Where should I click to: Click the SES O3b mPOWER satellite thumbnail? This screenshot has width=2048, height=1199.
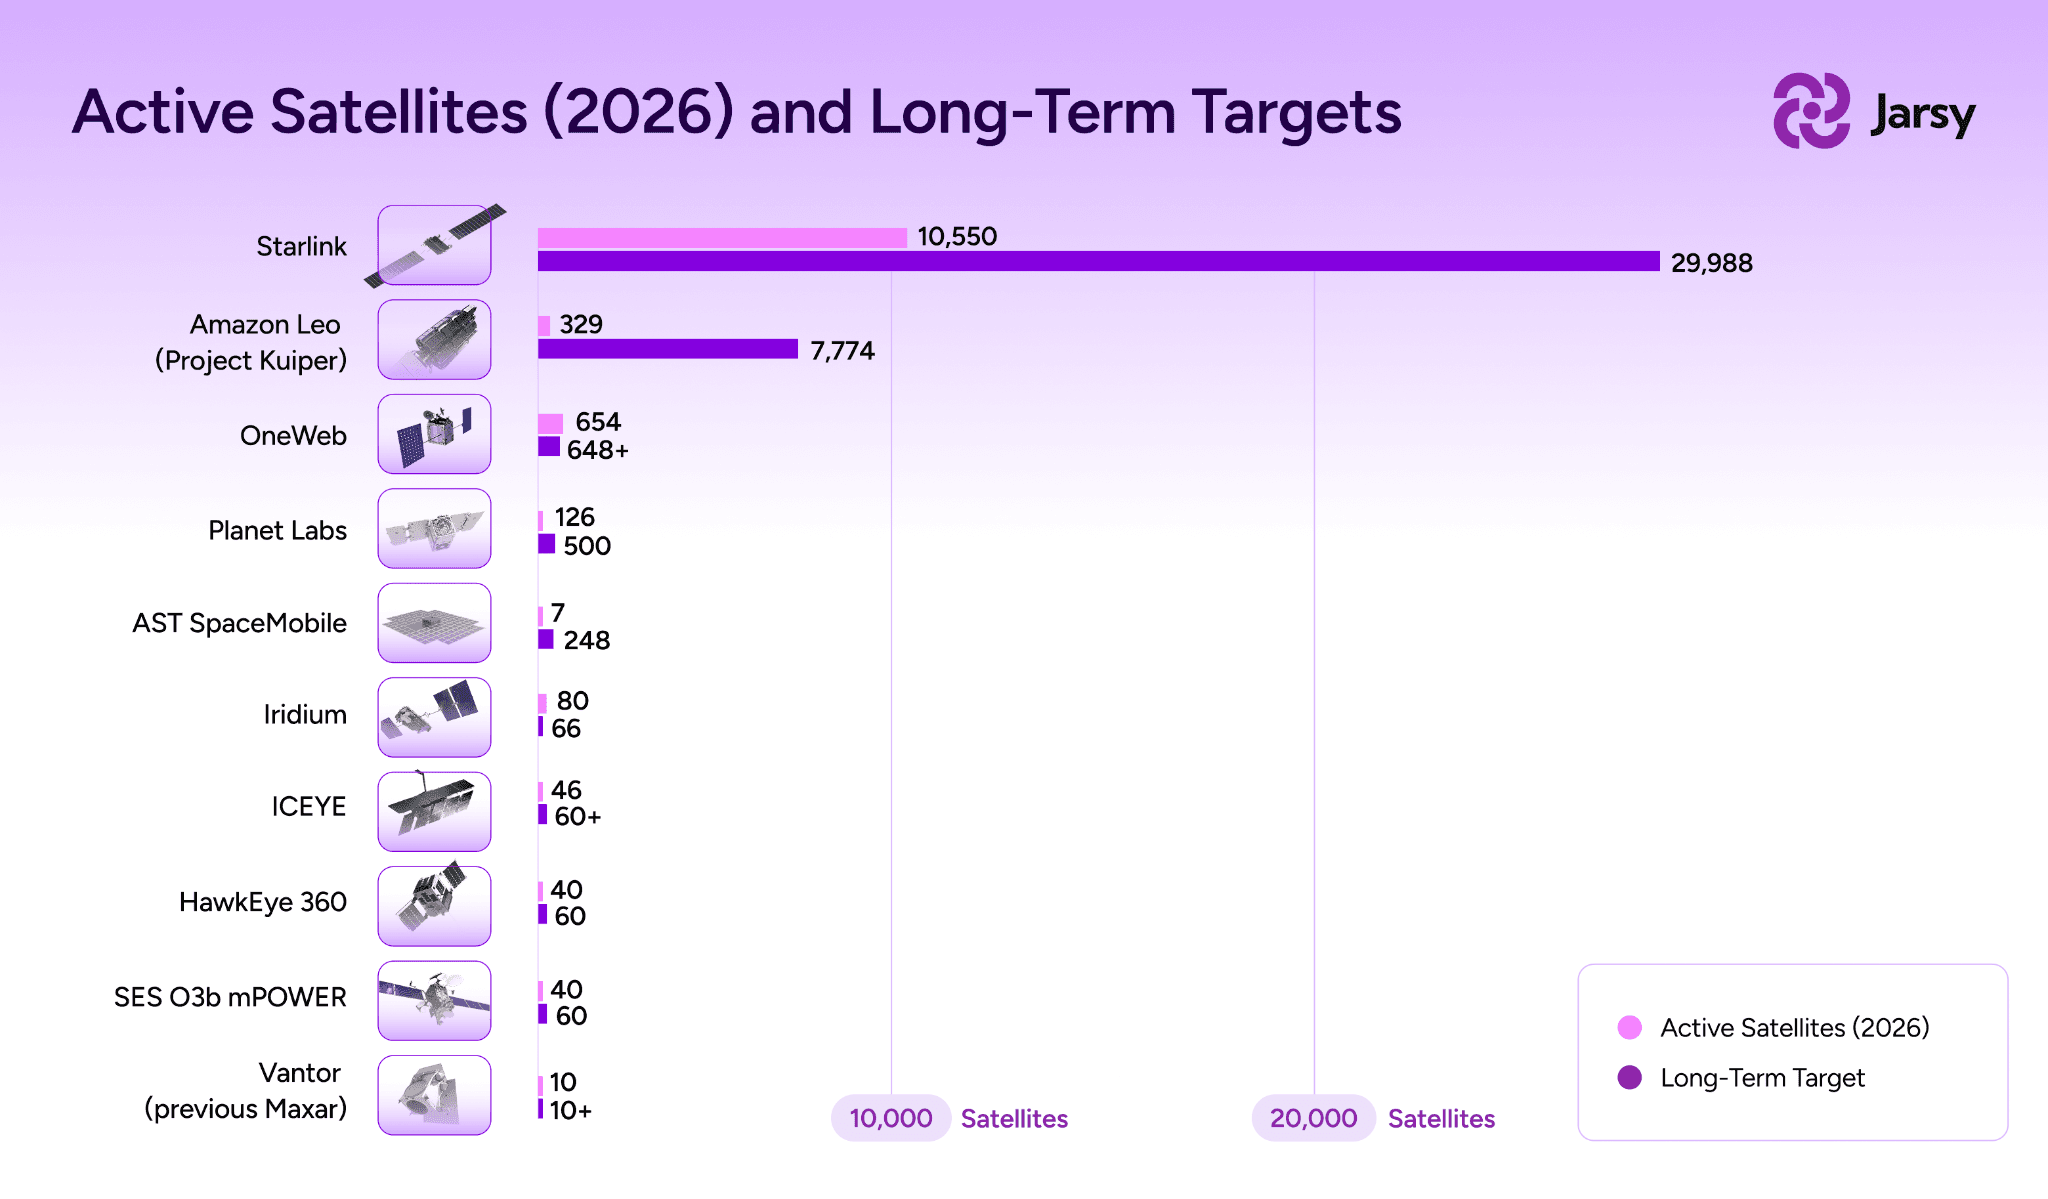(434, 1000)
